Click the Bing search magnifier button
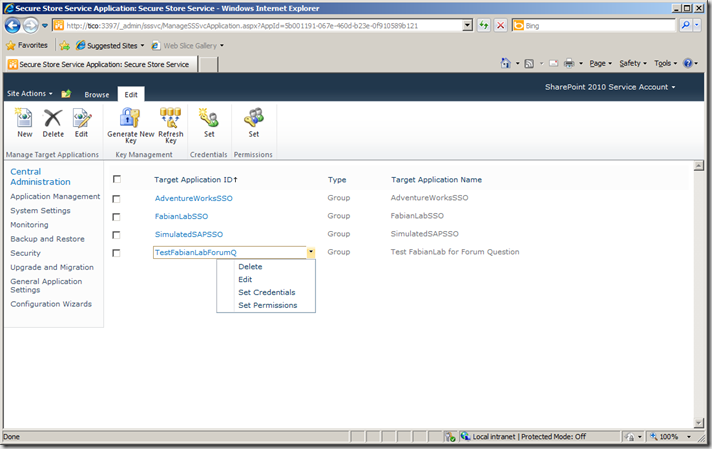The image size is (712, 449). (x=685, y=25)
